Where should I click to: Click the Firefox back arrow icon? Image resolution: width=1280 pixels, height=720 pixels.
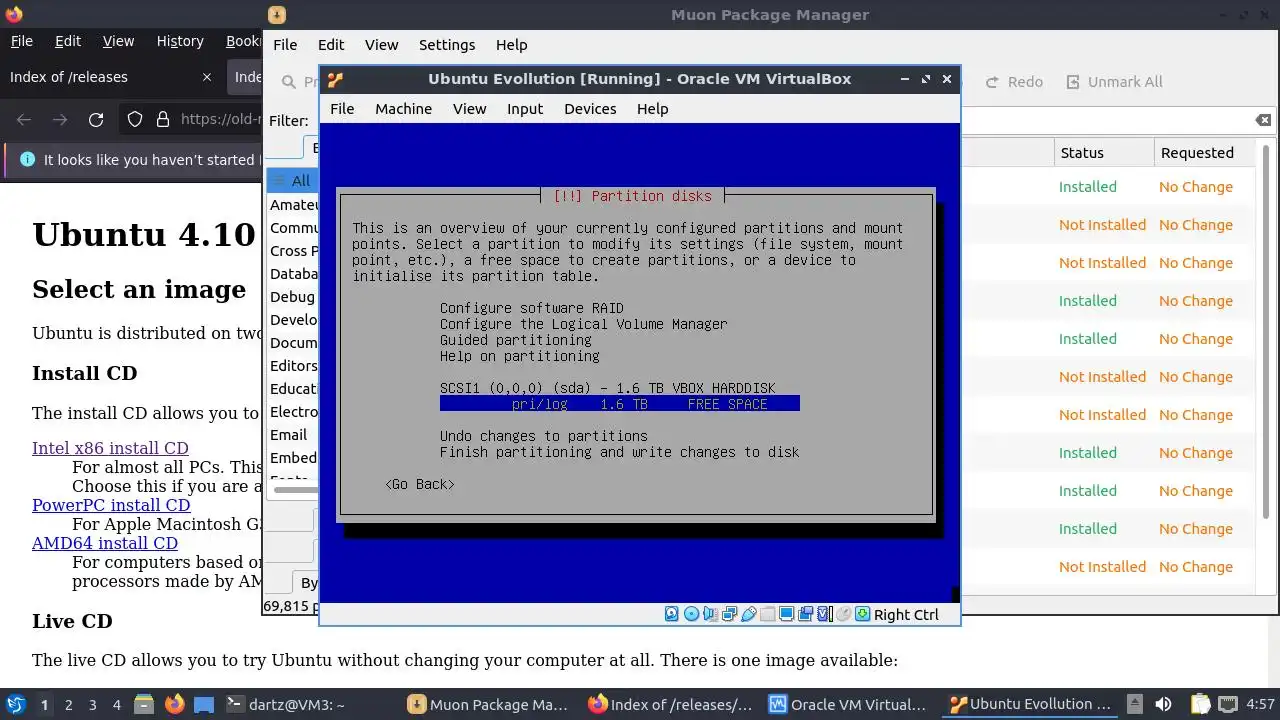click(24, 119)
